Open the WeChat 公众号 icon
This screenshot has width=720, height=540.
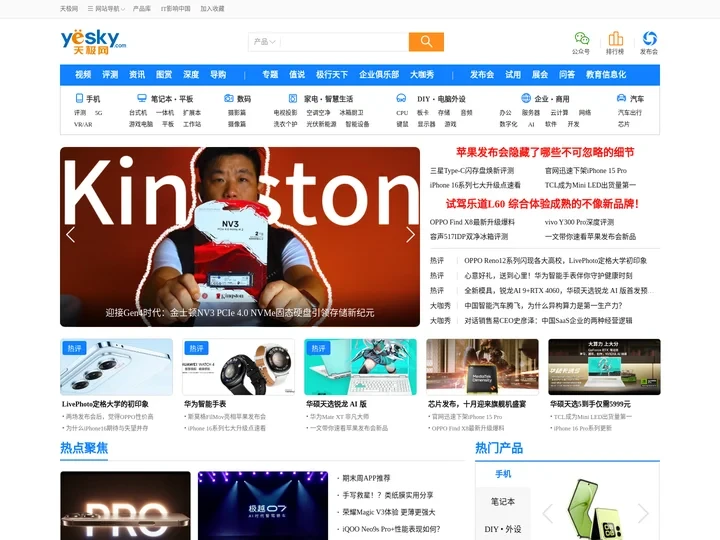click(581, 39)
